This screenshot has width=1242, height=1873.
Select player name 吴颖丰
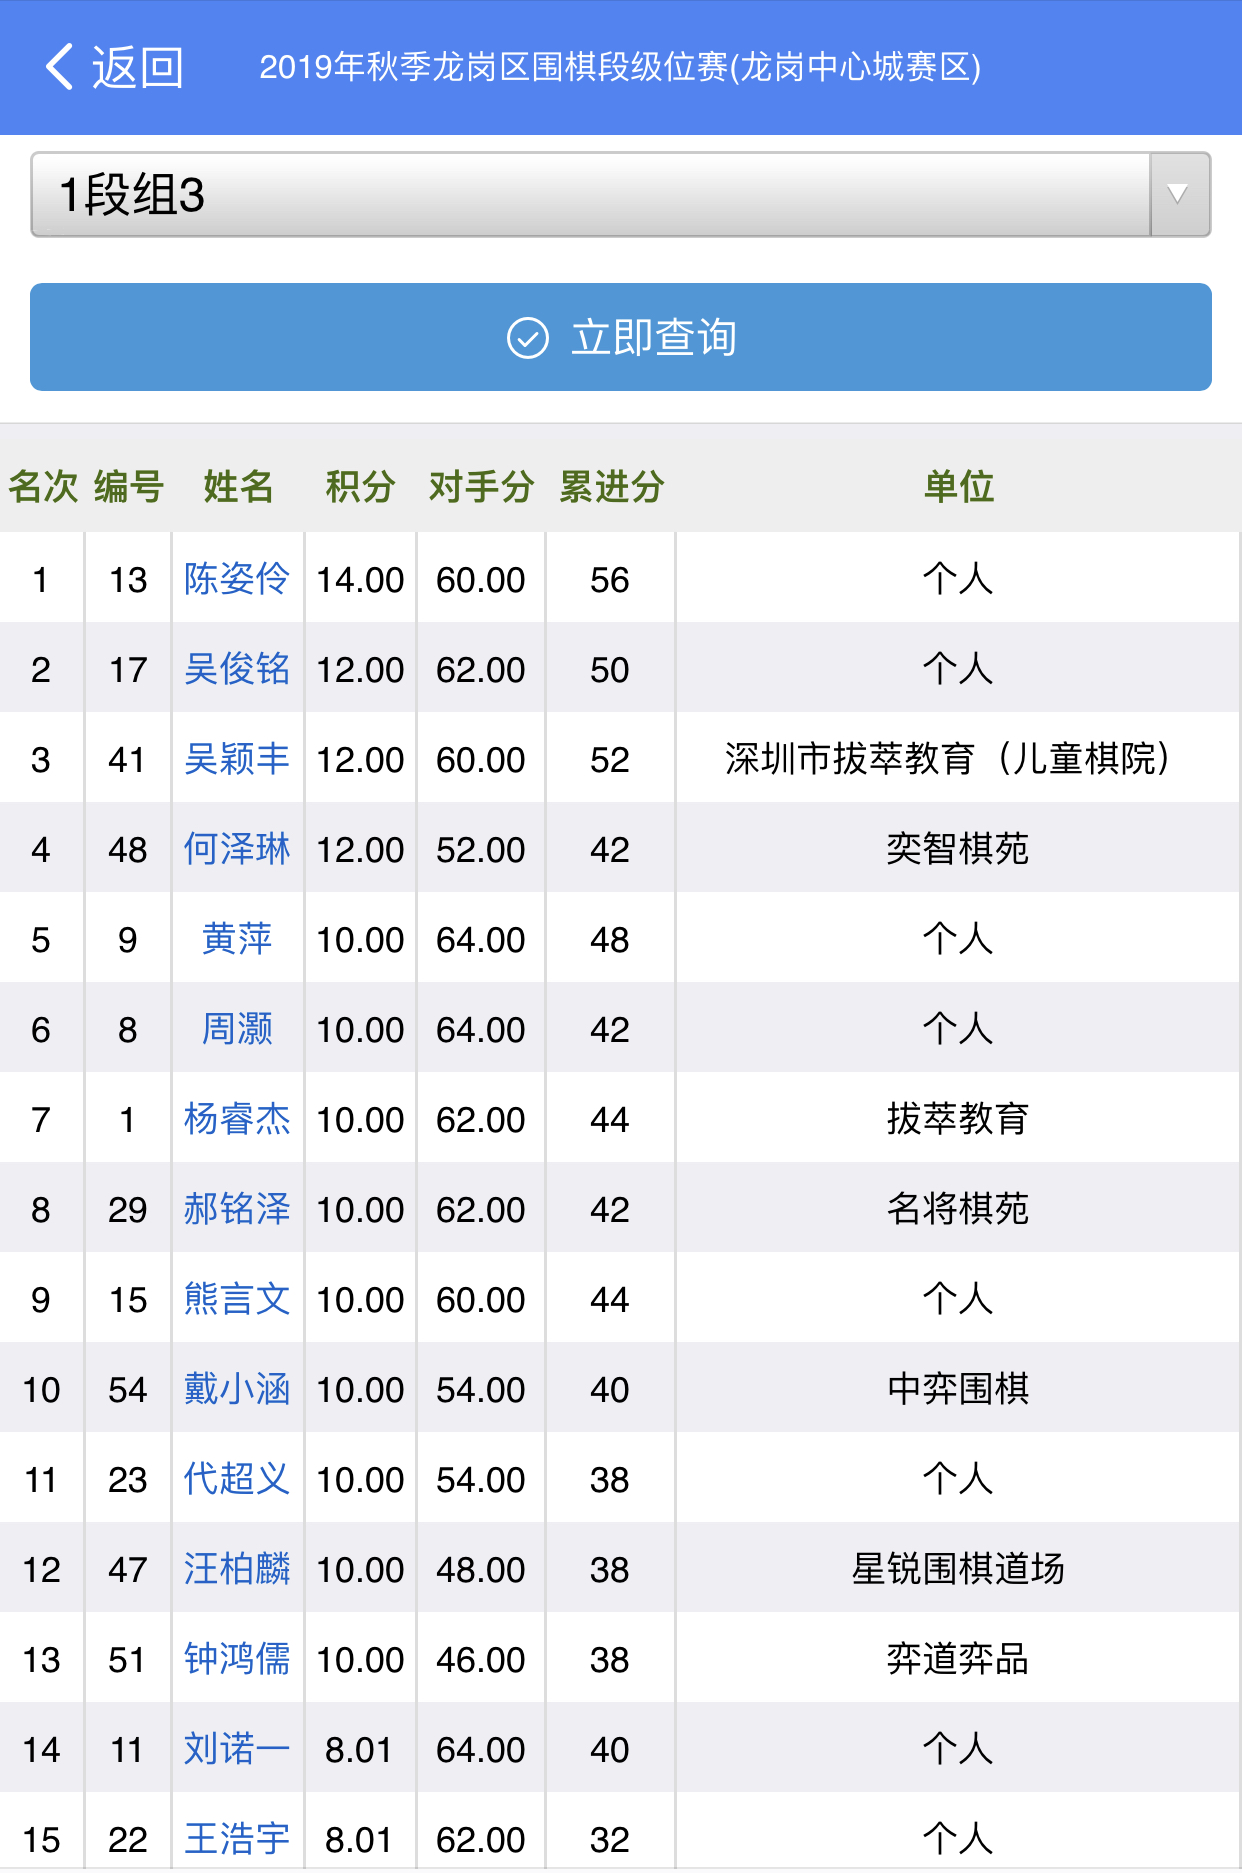click(x=237, y=759)
